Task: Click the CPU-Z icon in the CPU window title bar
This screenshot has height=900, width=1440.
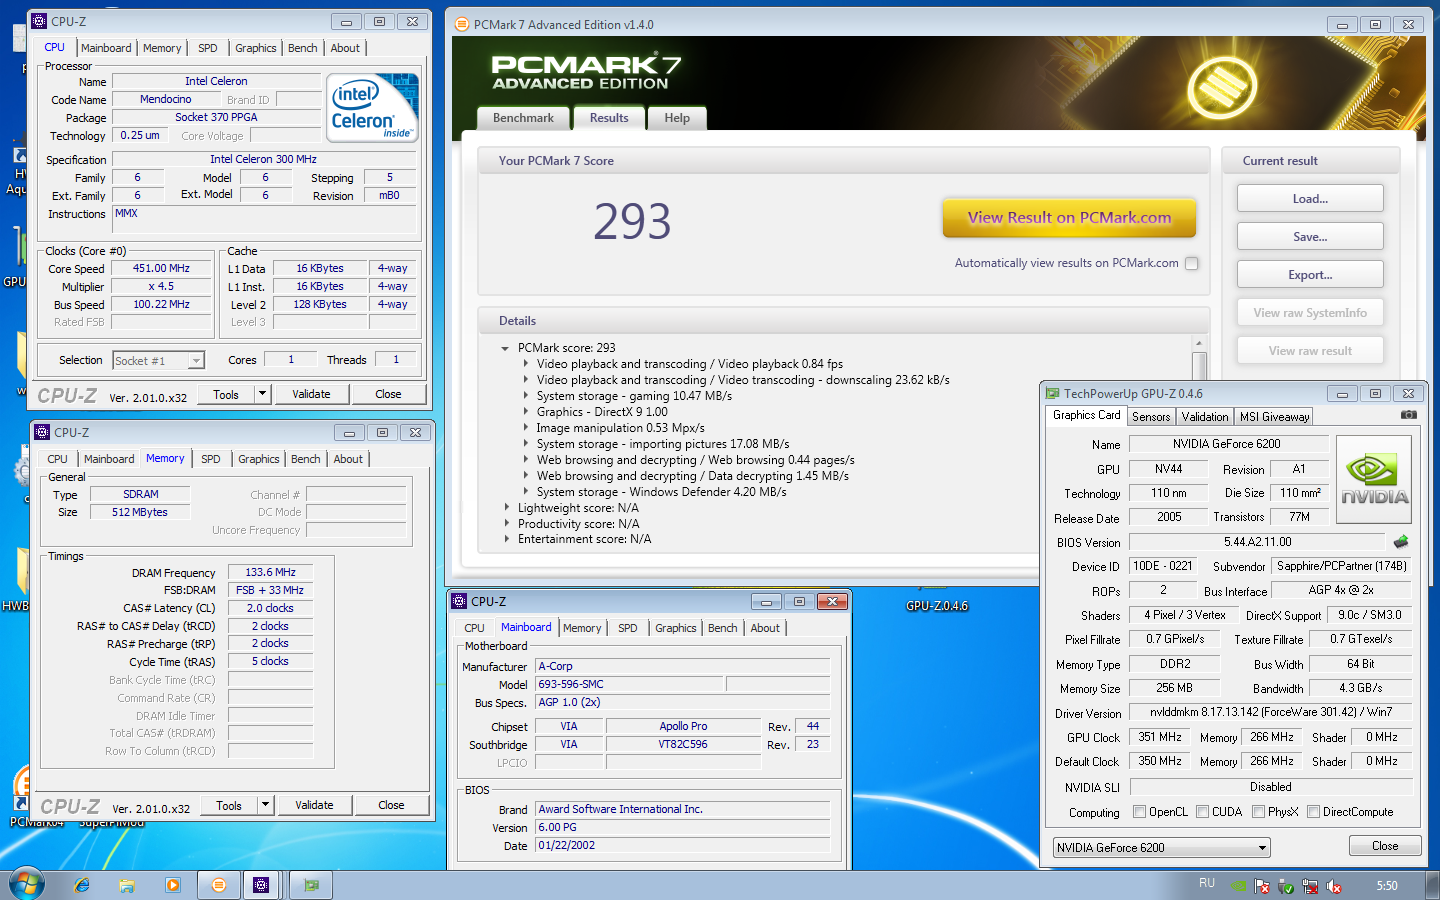Action: point(40,21)
